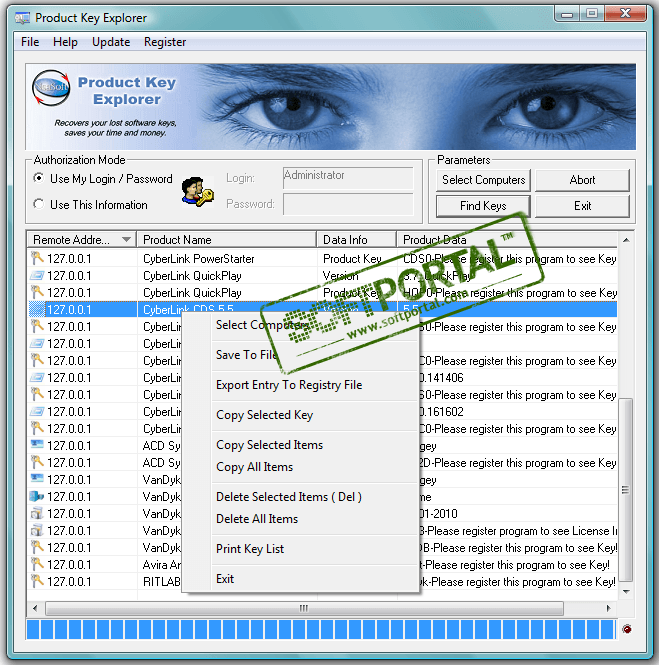Click the Exit button in Parameters
Image resolution: width=659 pixels, height=665 pixels.
(582, 206)
